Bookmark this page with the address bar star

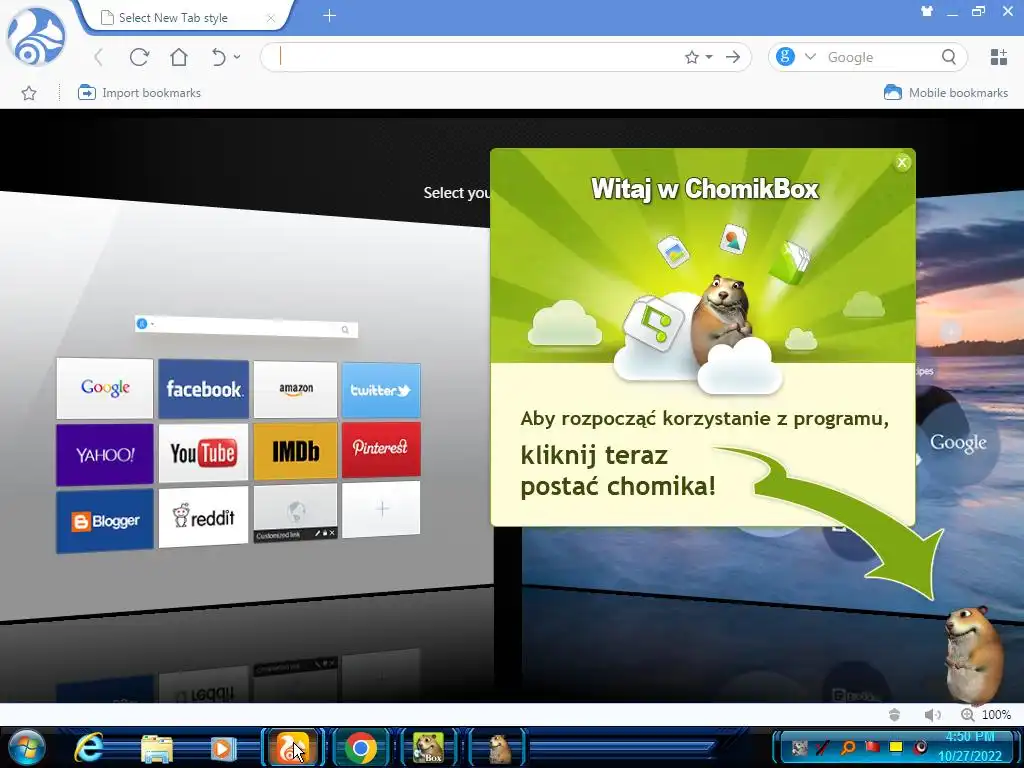(692, 57)
